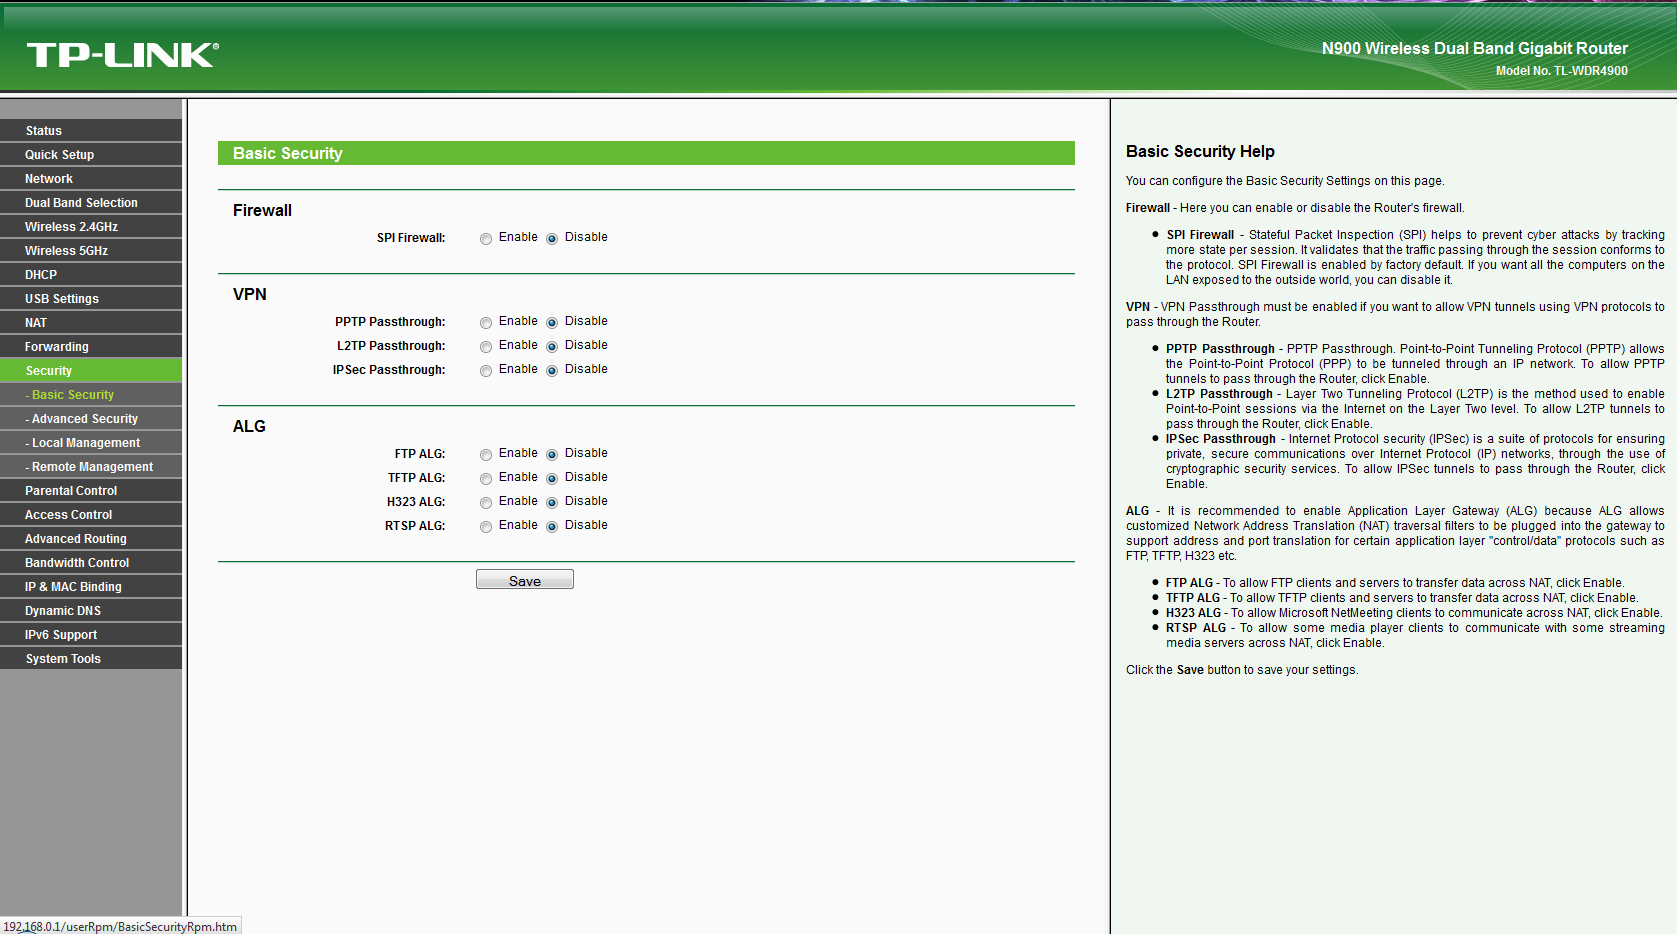Click the TP-LINK logo
This screenshot has height=934, width=1677.
[x=122, y=55]
